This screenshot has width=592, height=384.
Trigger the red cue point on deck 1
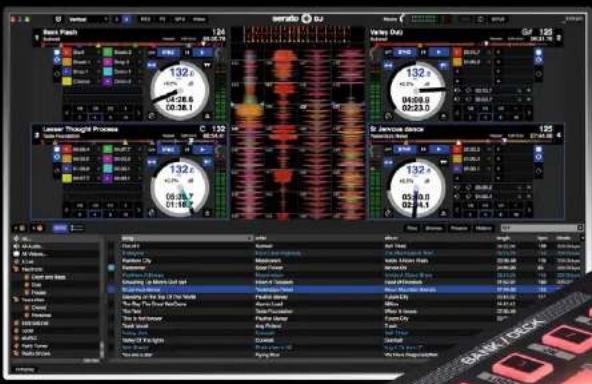coord(67,52)
